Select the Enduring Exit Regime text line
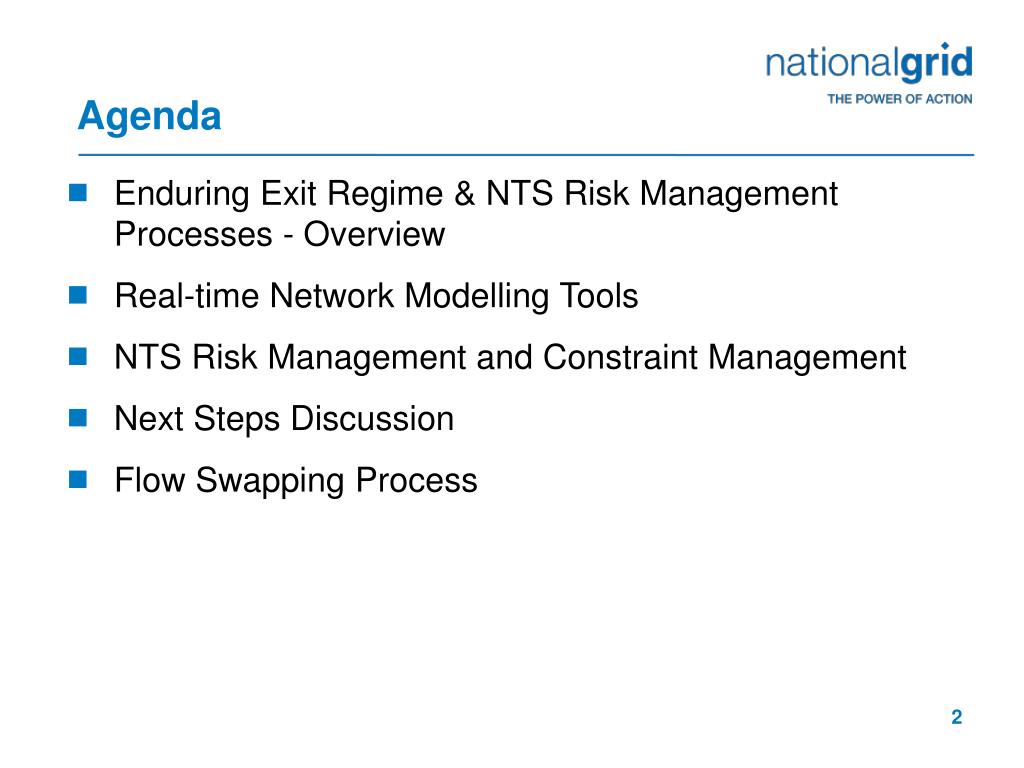Viewport: 1024px width, 768px height. click(476, 193)
